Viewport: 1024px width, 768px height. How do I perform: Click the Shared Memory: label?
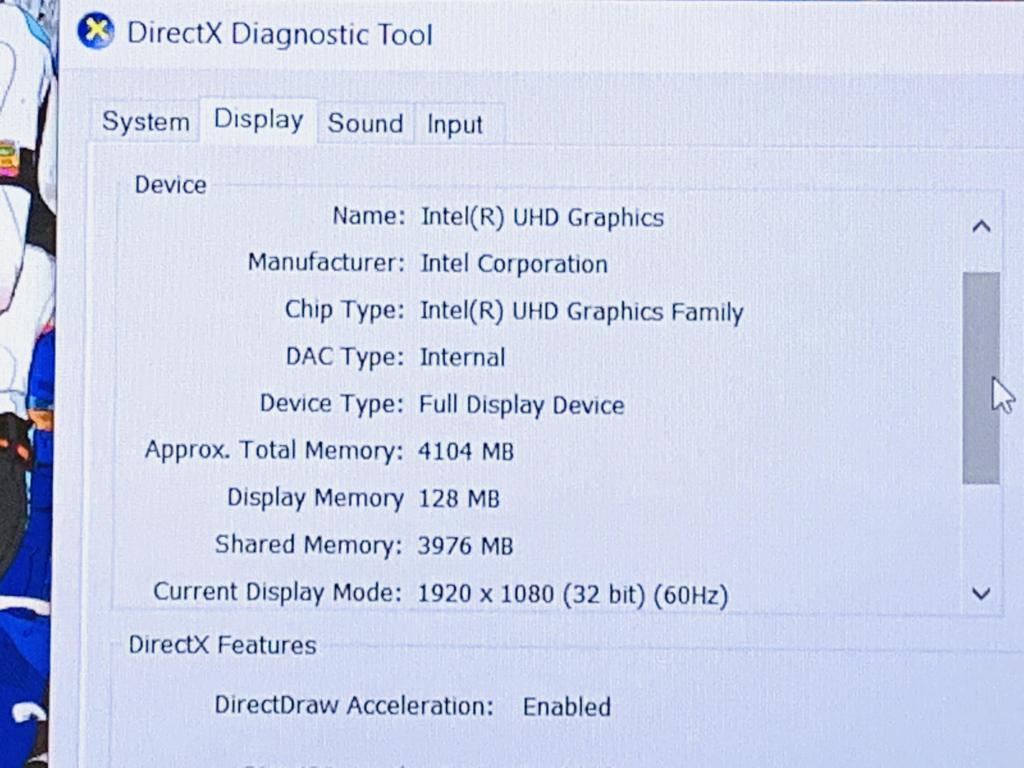pyautogui.click(x=308, y=545)
